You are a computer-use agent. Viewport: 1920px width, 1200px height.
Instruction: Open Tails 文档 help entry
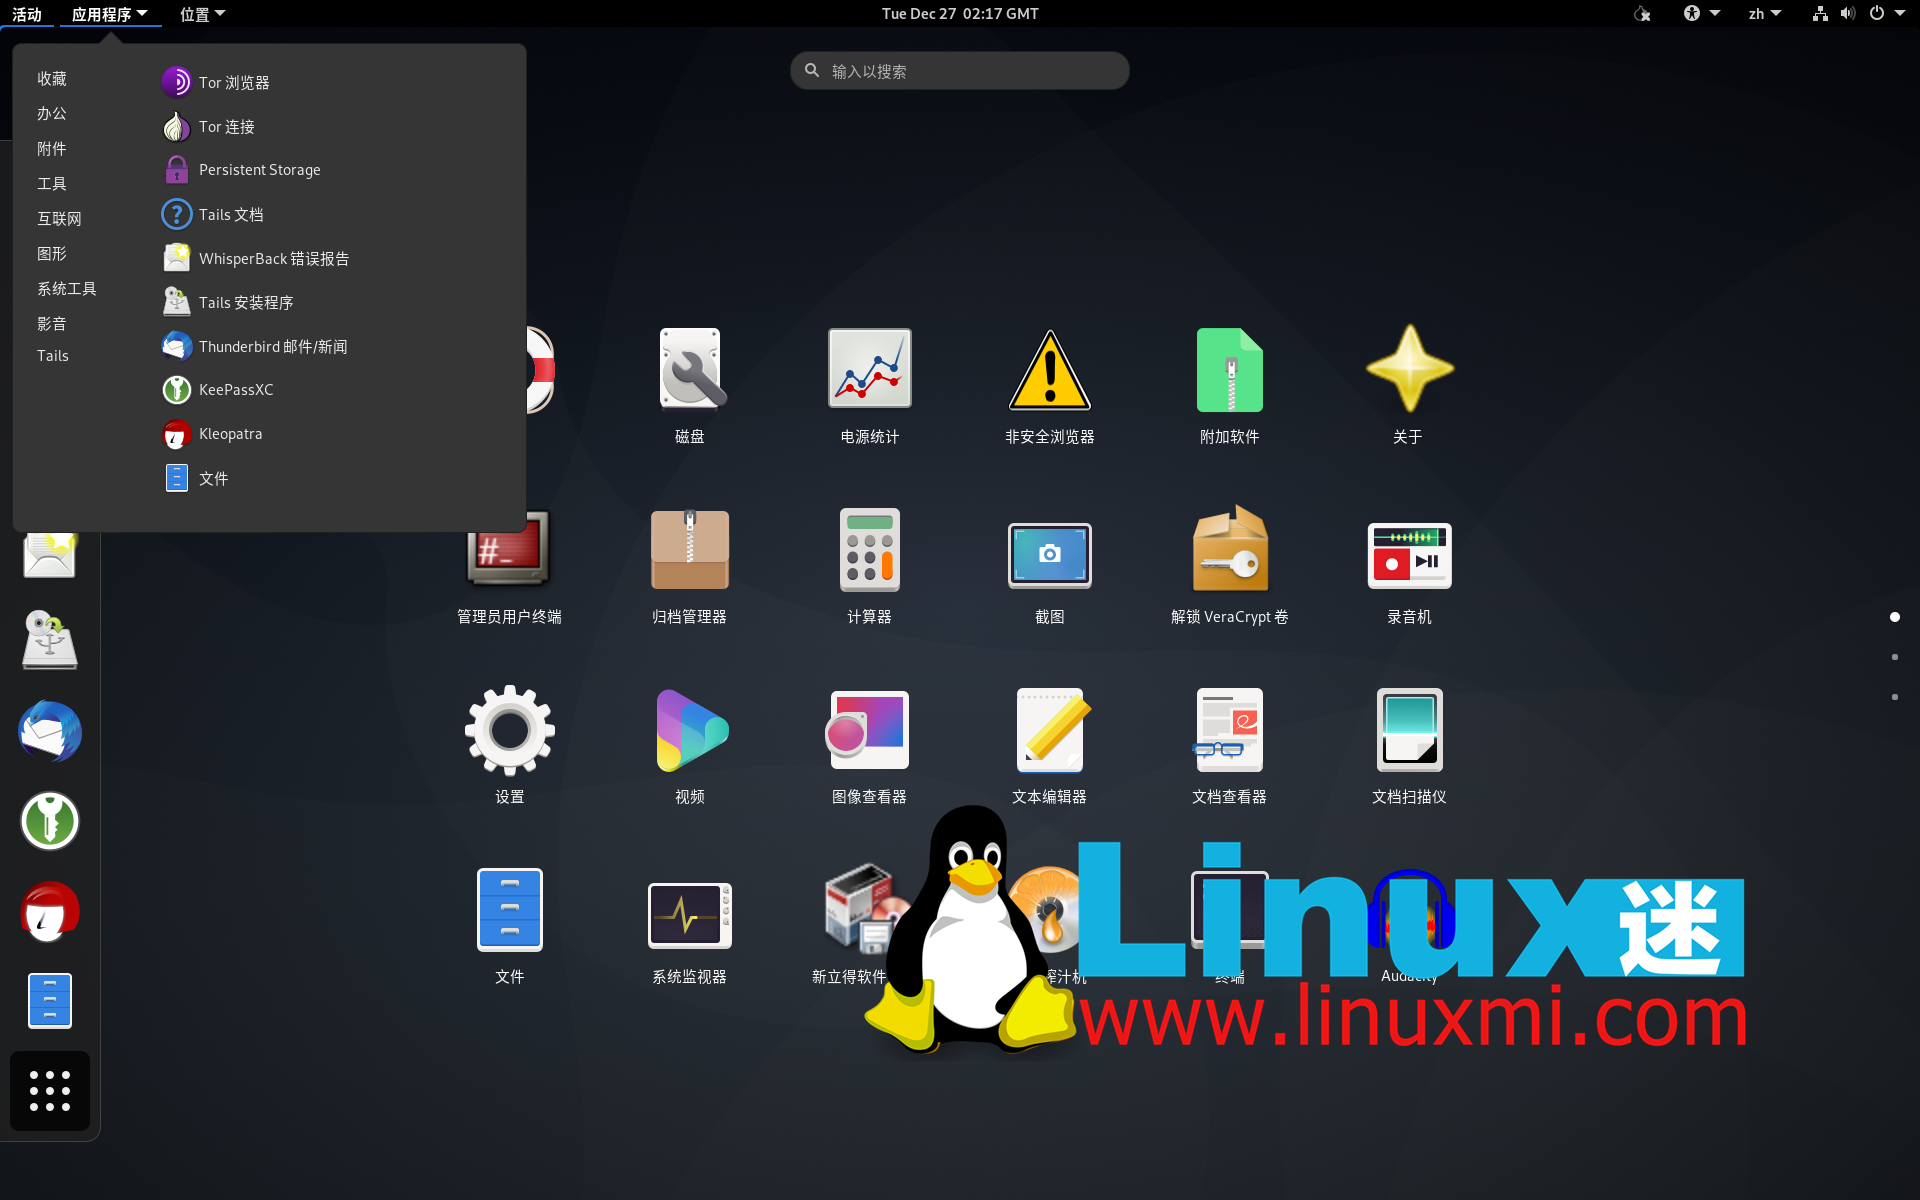213,214
